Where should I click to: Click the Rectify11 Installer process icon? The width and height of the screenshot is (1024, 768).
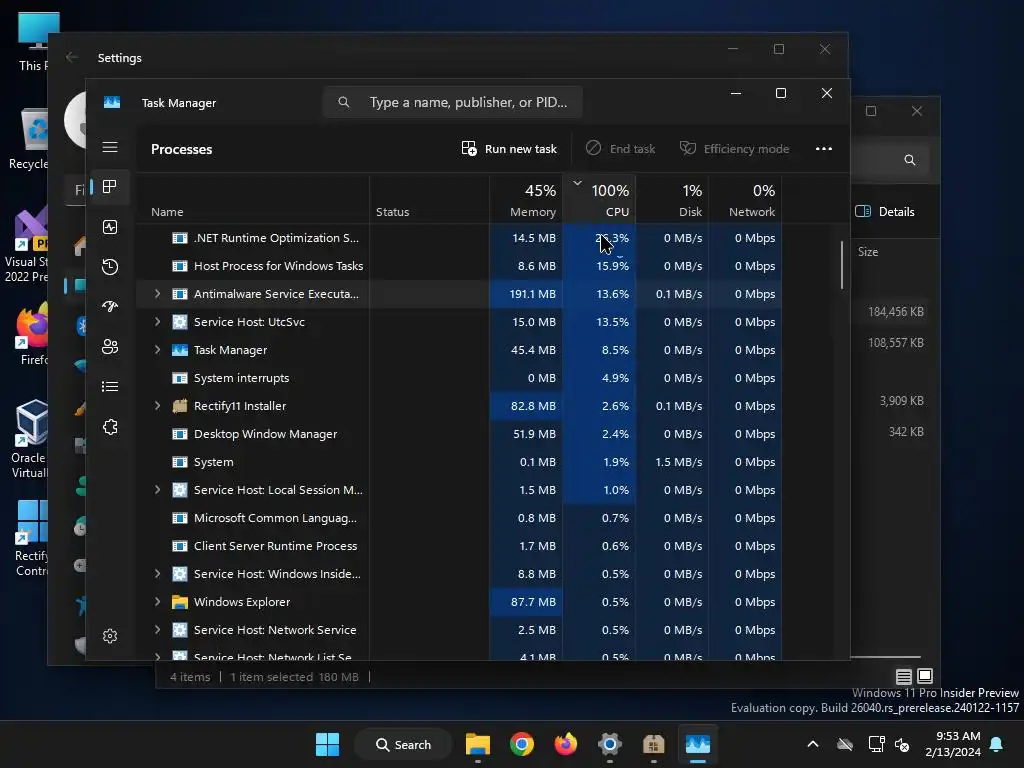pyautogui.click(x=180, y=406)
